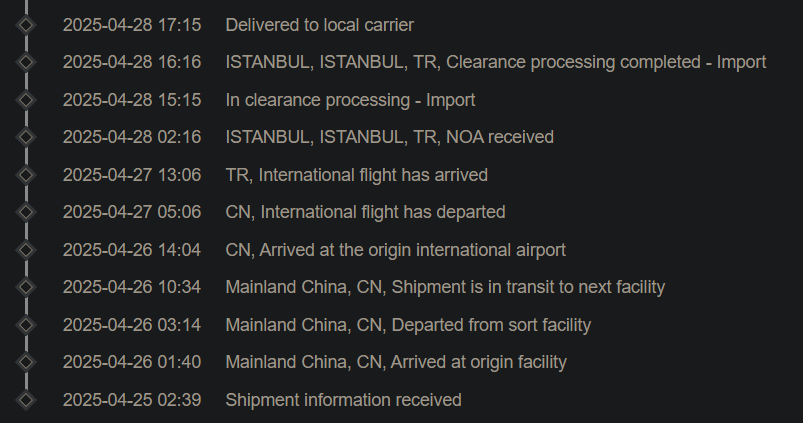
Task: Click the timeline icon for NOA received
Action: click(26, 137)
